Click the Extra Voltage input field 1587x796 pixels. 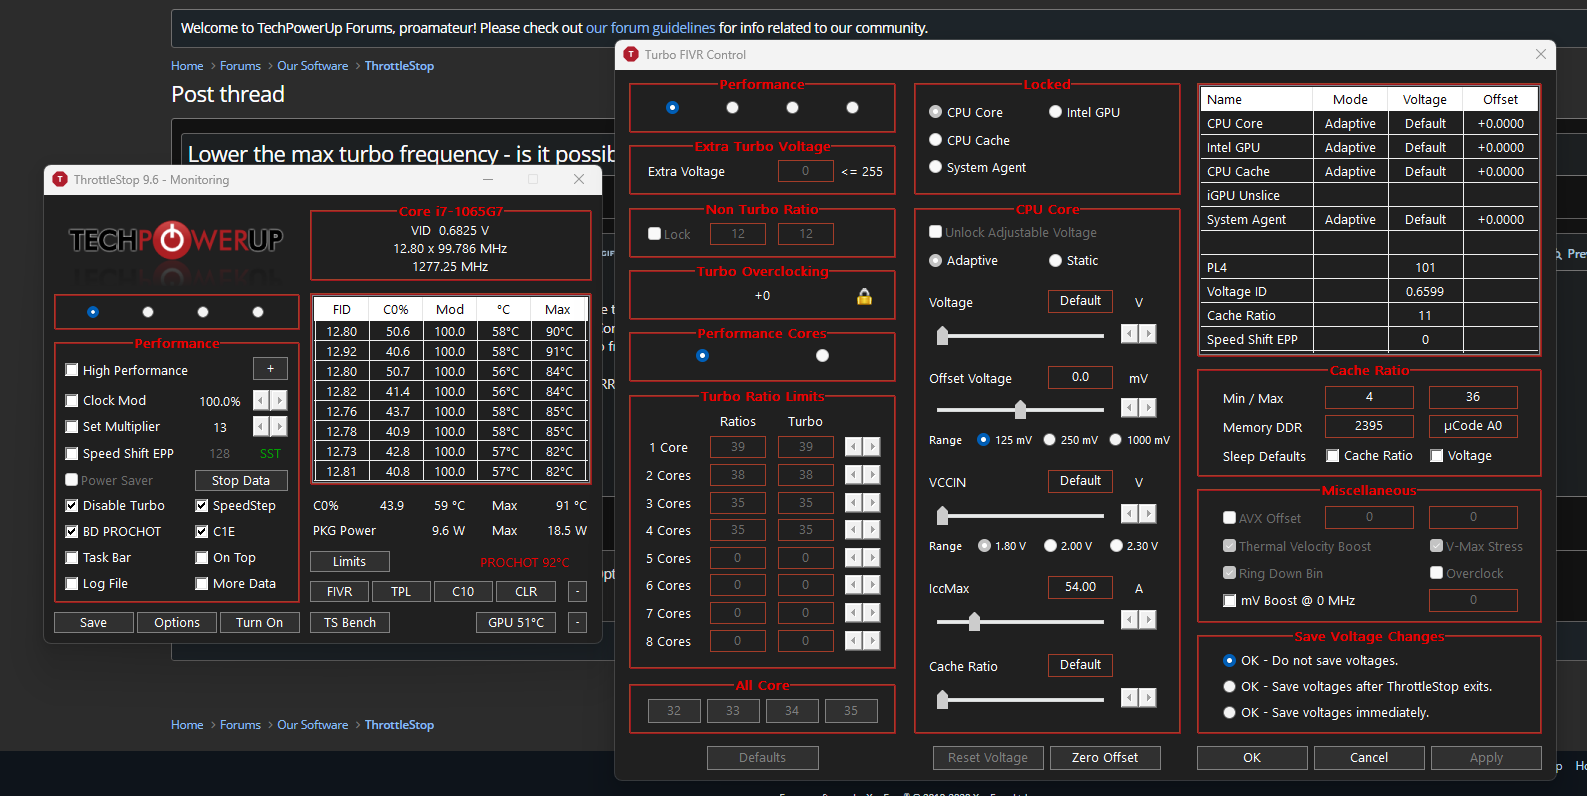806,171
